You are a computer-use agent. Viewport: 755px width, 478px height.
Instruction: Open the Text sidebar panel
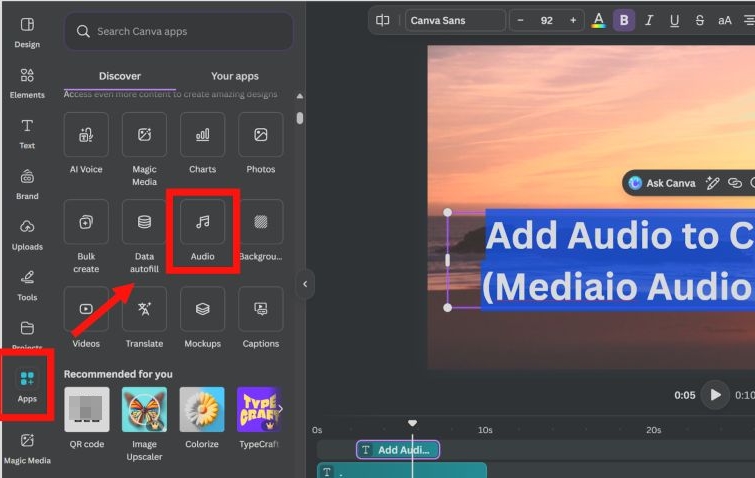pos(27,134)
